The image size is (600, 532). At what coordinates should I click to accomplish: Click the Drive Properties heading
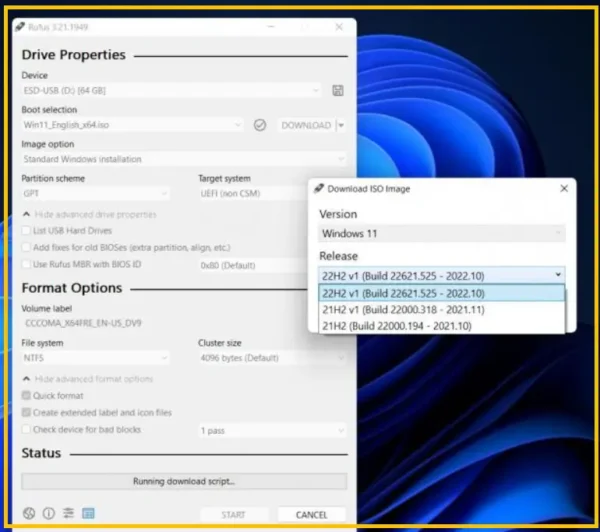73,55
